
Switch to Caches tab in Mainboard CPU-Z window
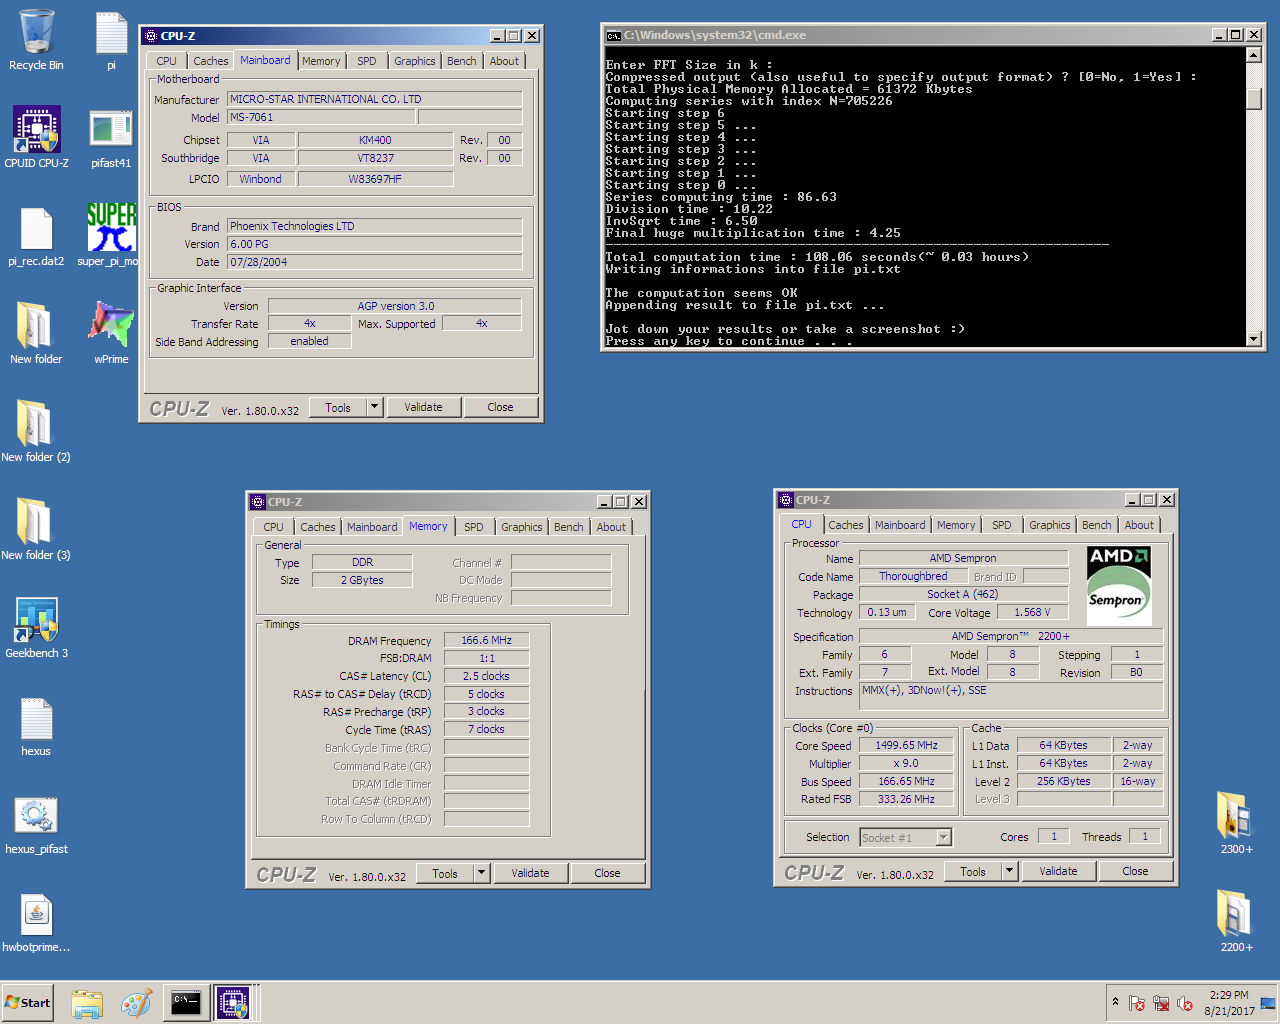click(x=210, y=61)
